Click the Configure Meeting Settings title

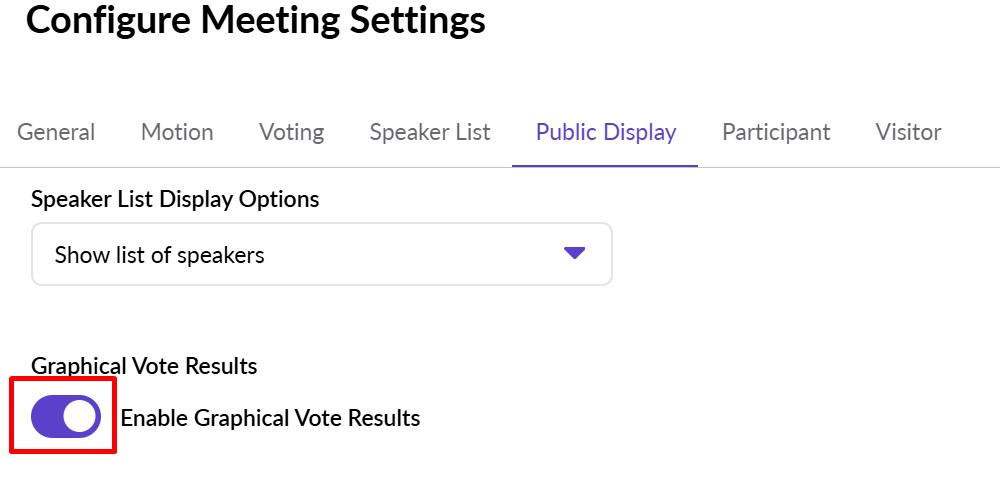[256, 20]
